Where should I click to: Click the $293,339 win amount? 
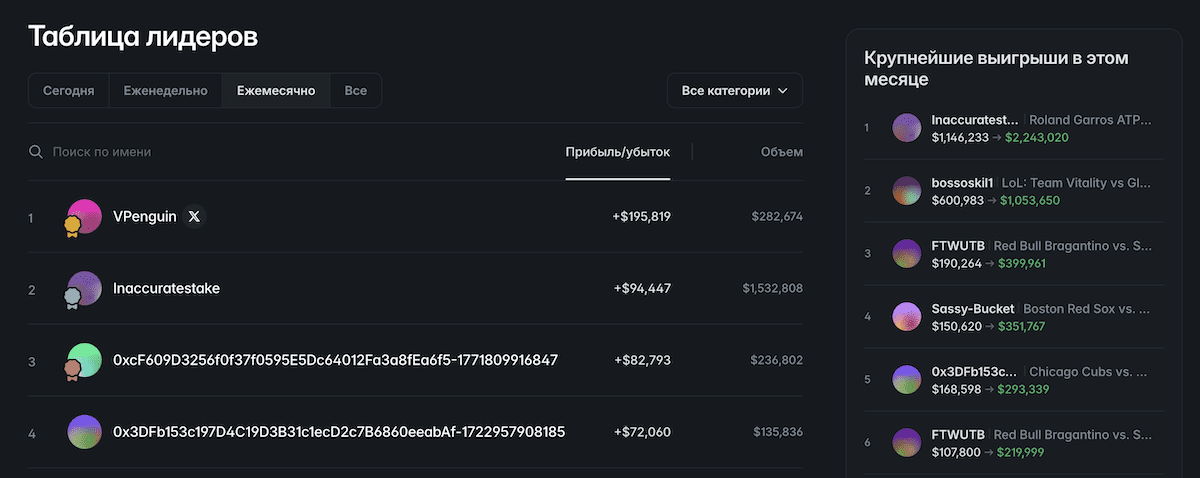tap(1025, 389)
